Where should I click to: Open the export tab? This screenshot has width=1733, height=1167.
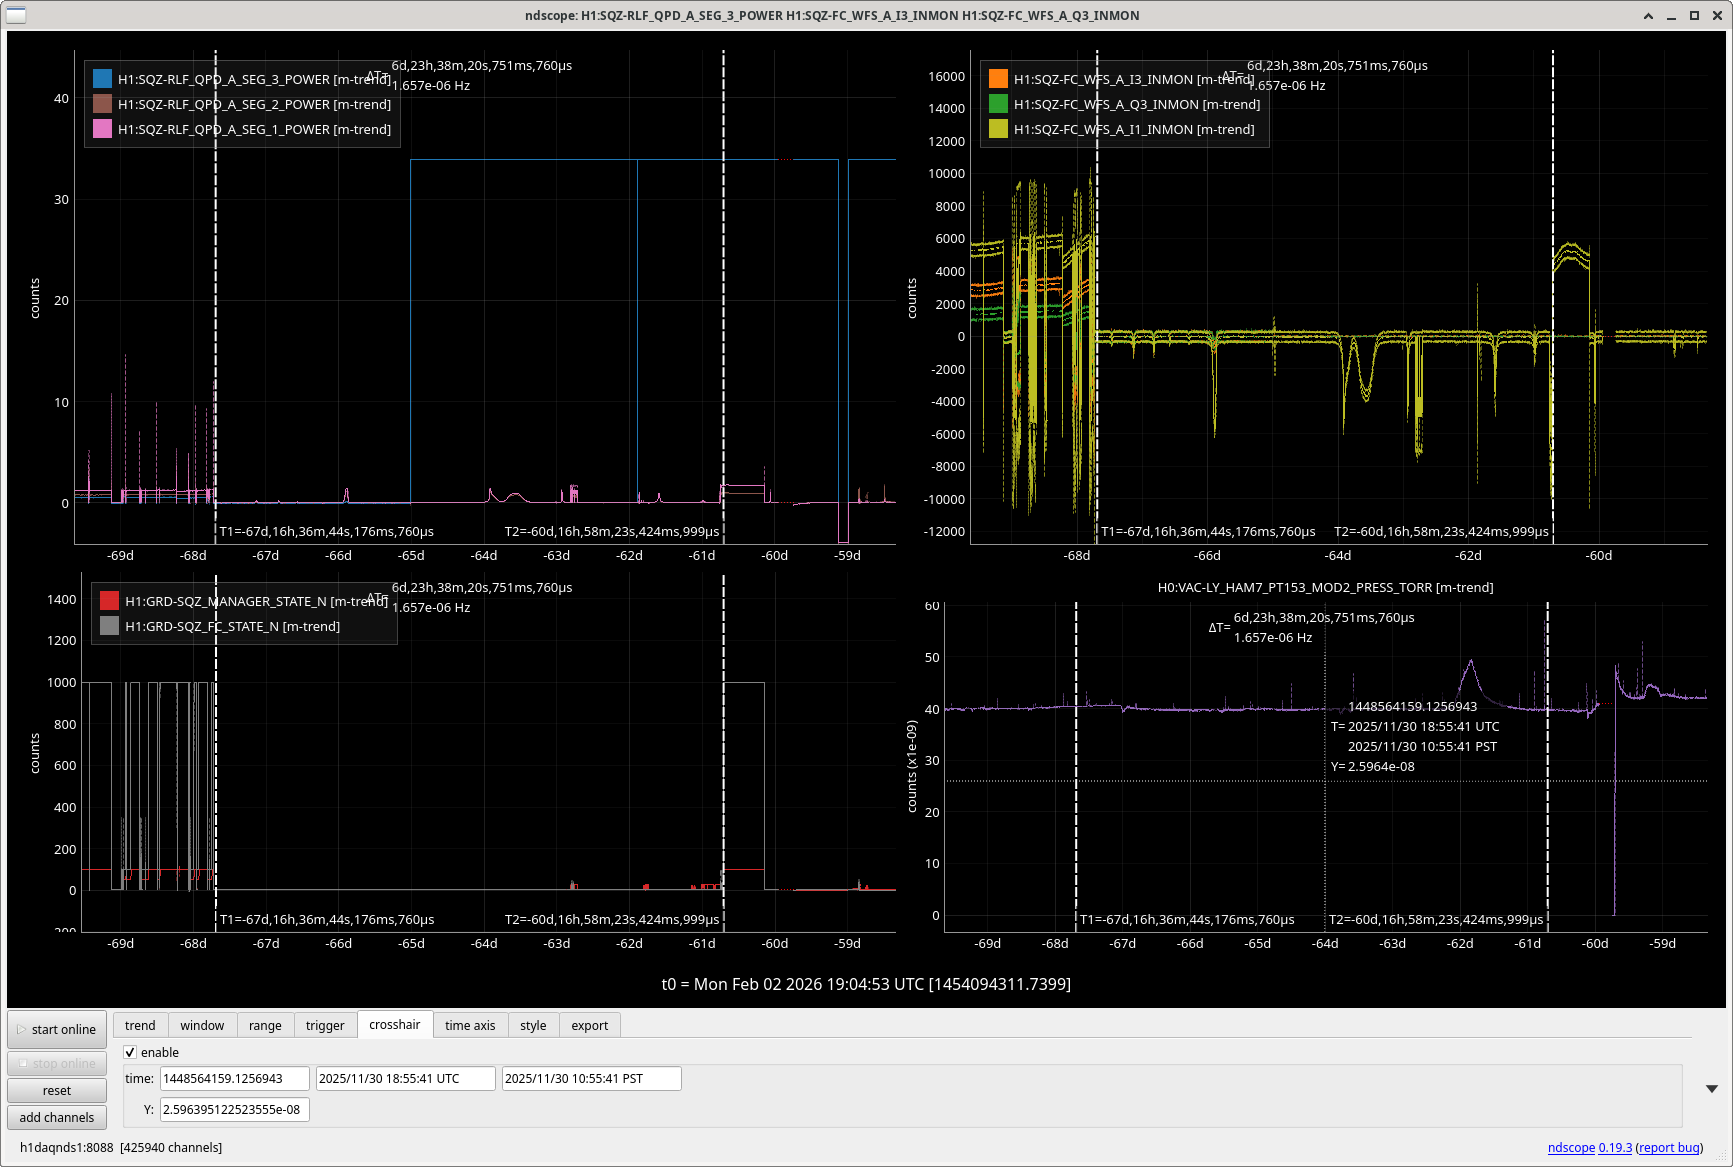(589, 1025)
